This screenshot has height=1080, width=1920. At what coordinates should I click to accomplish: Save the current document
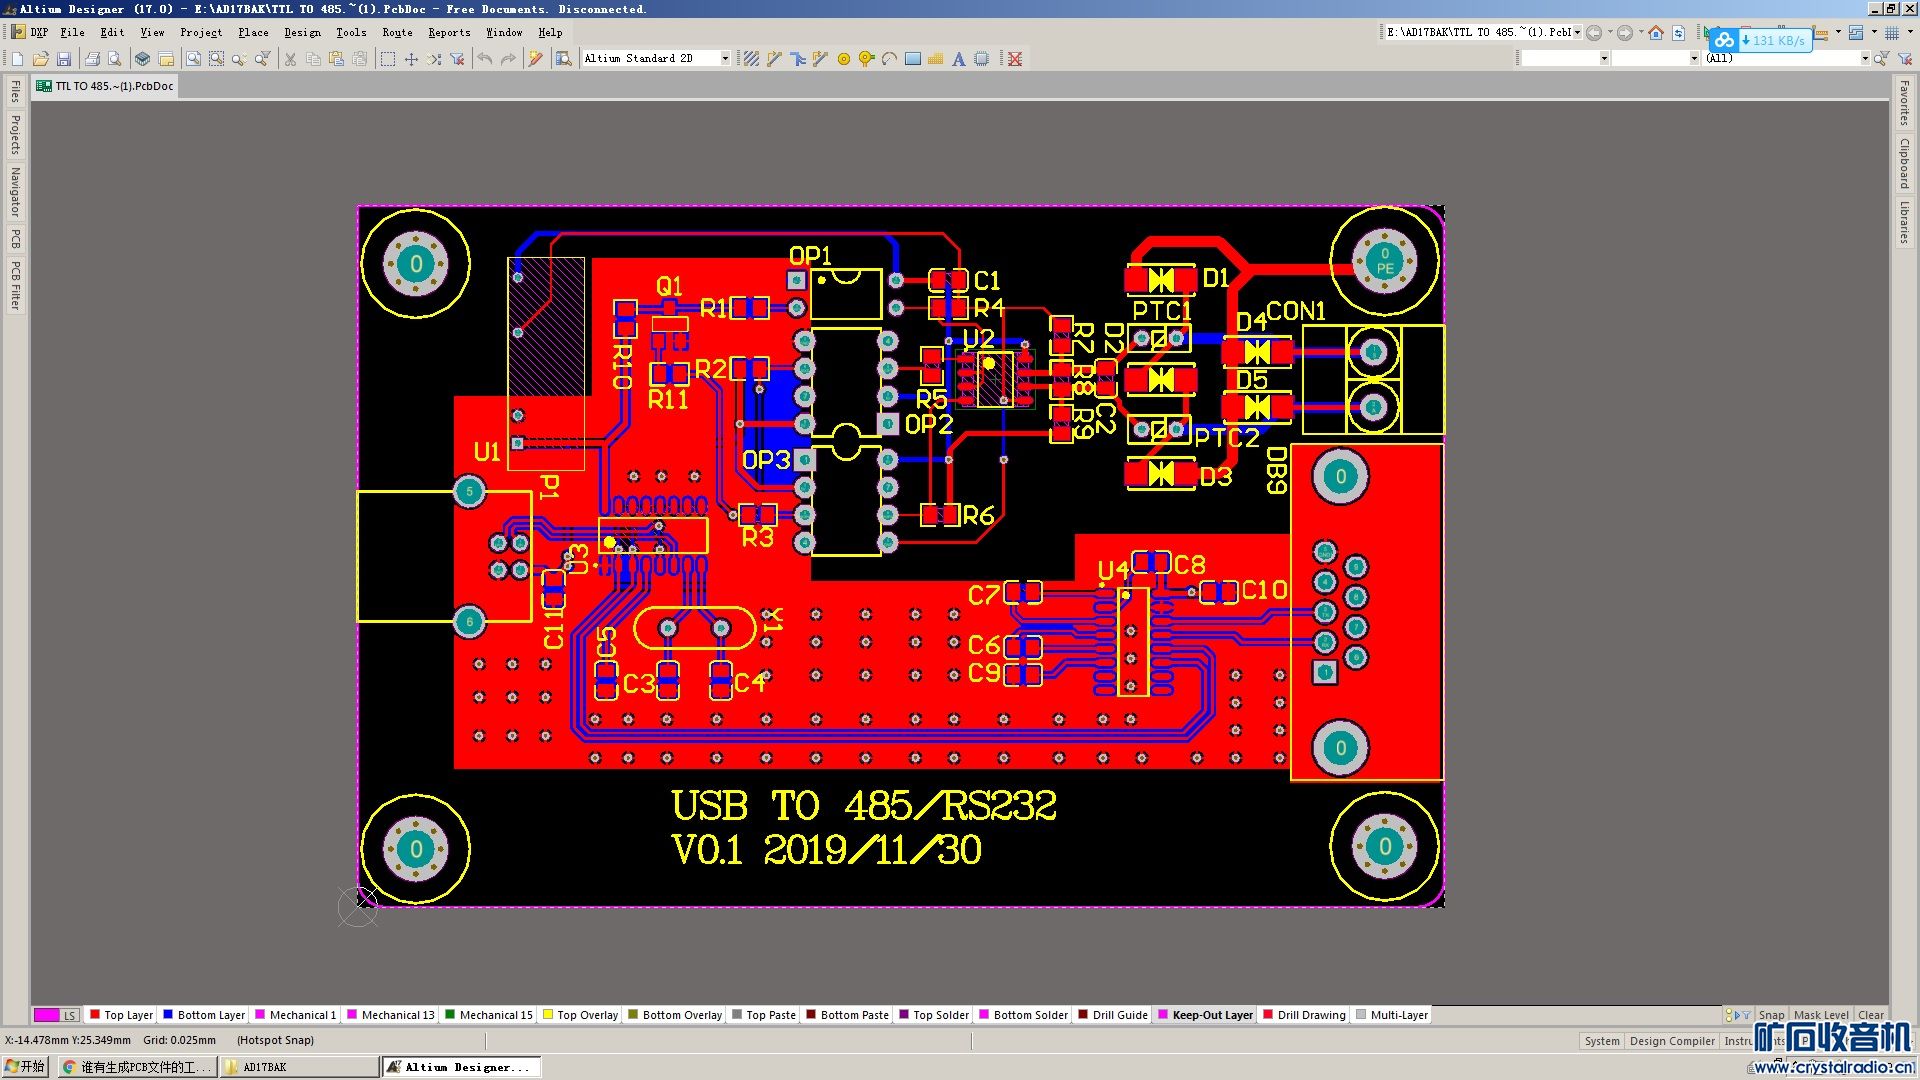64,59
